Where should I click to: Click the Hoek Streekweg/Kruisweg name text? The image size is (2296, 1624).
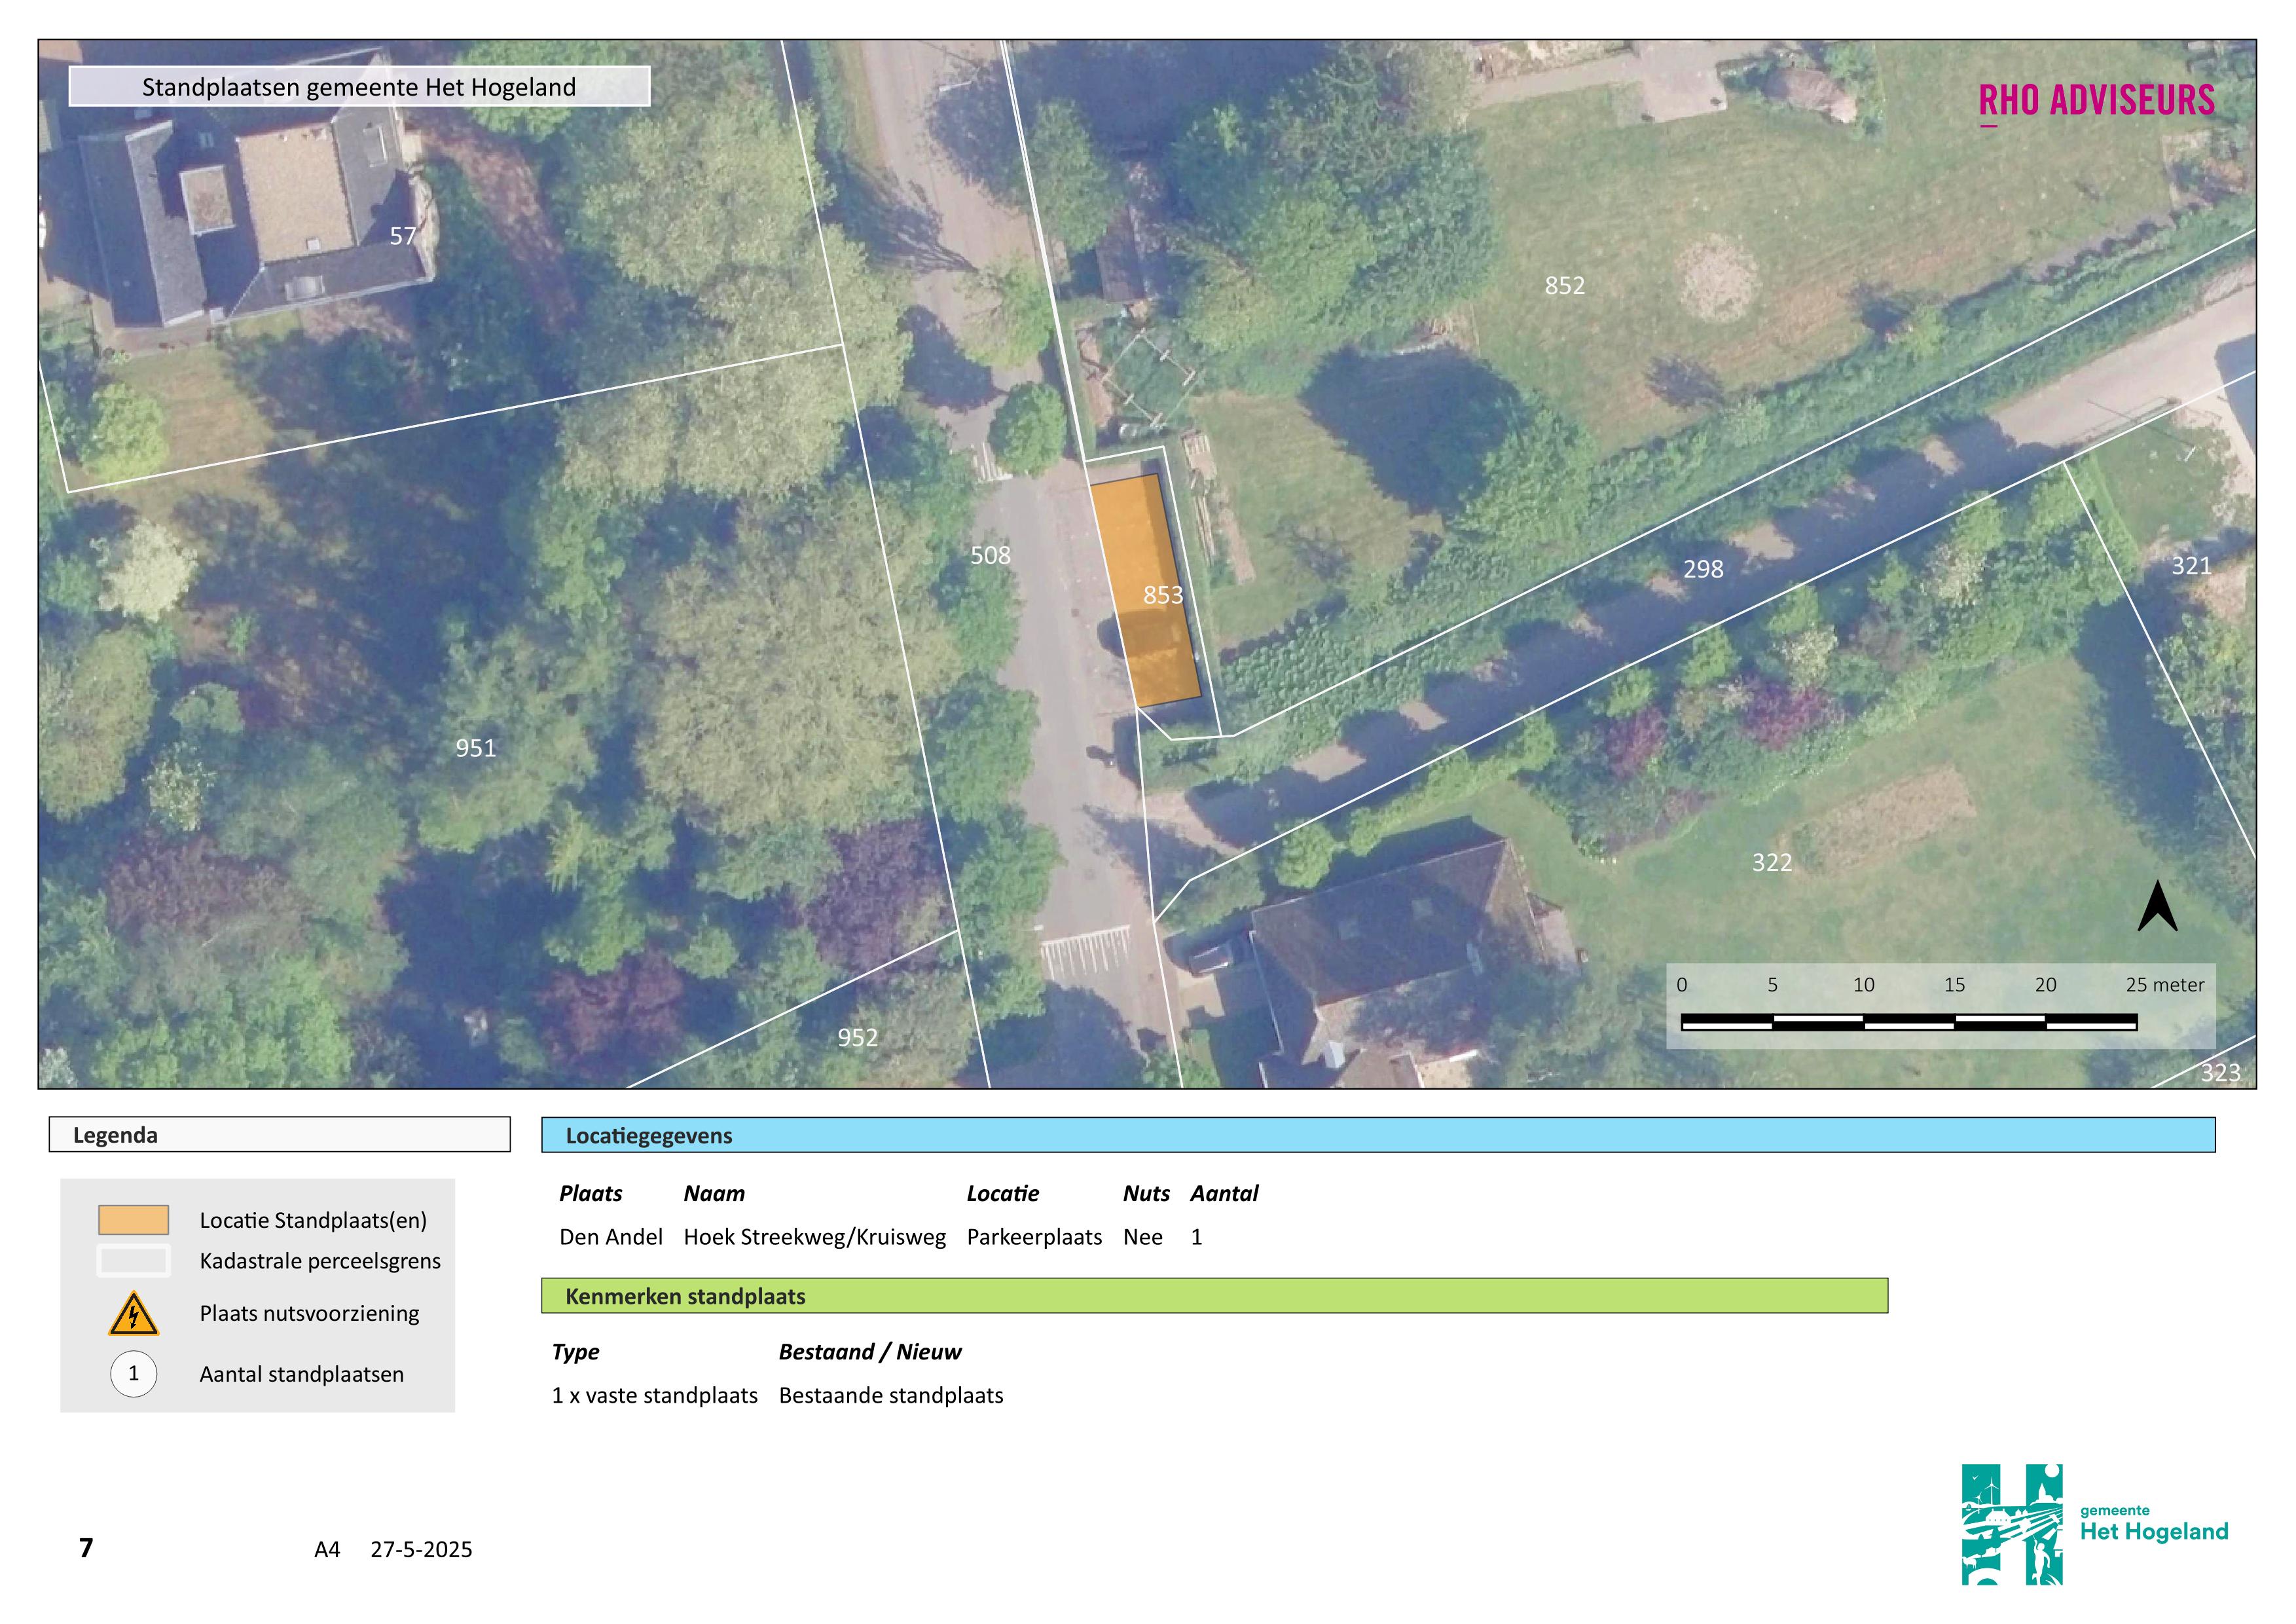(x=814, y=1237)
